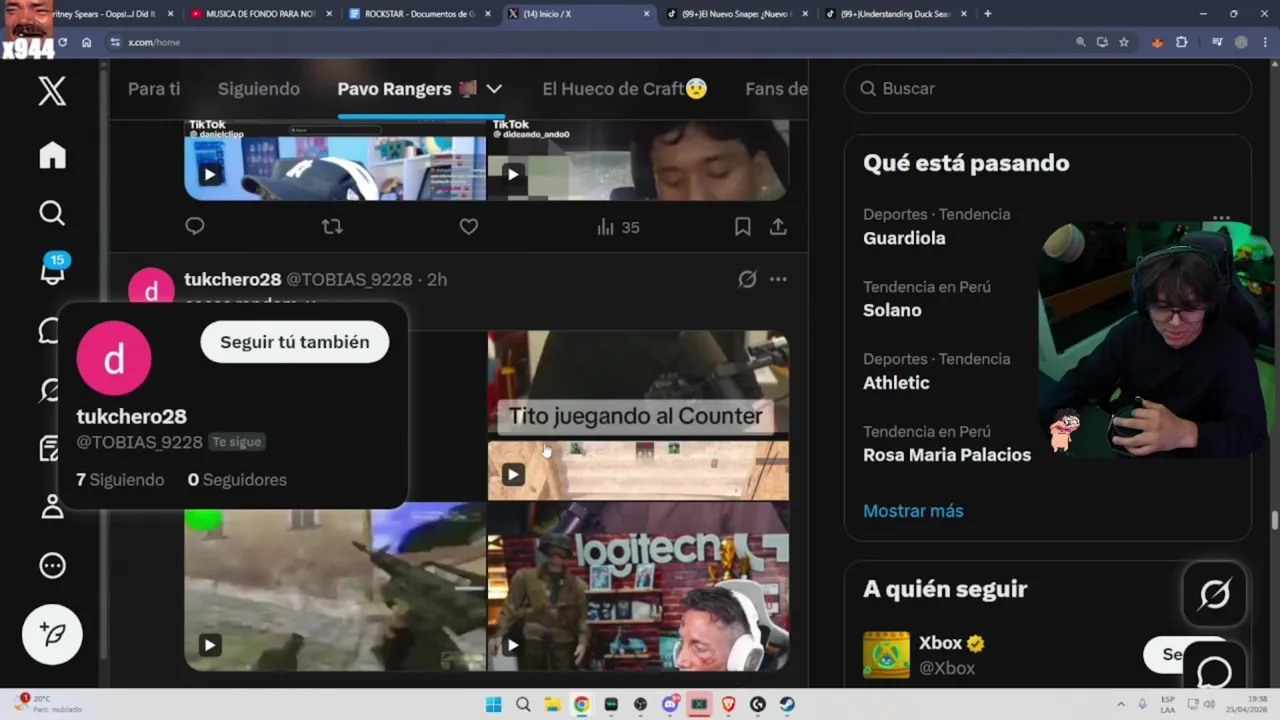Open More options circle icon in sidebar

(x=52, y=566)
